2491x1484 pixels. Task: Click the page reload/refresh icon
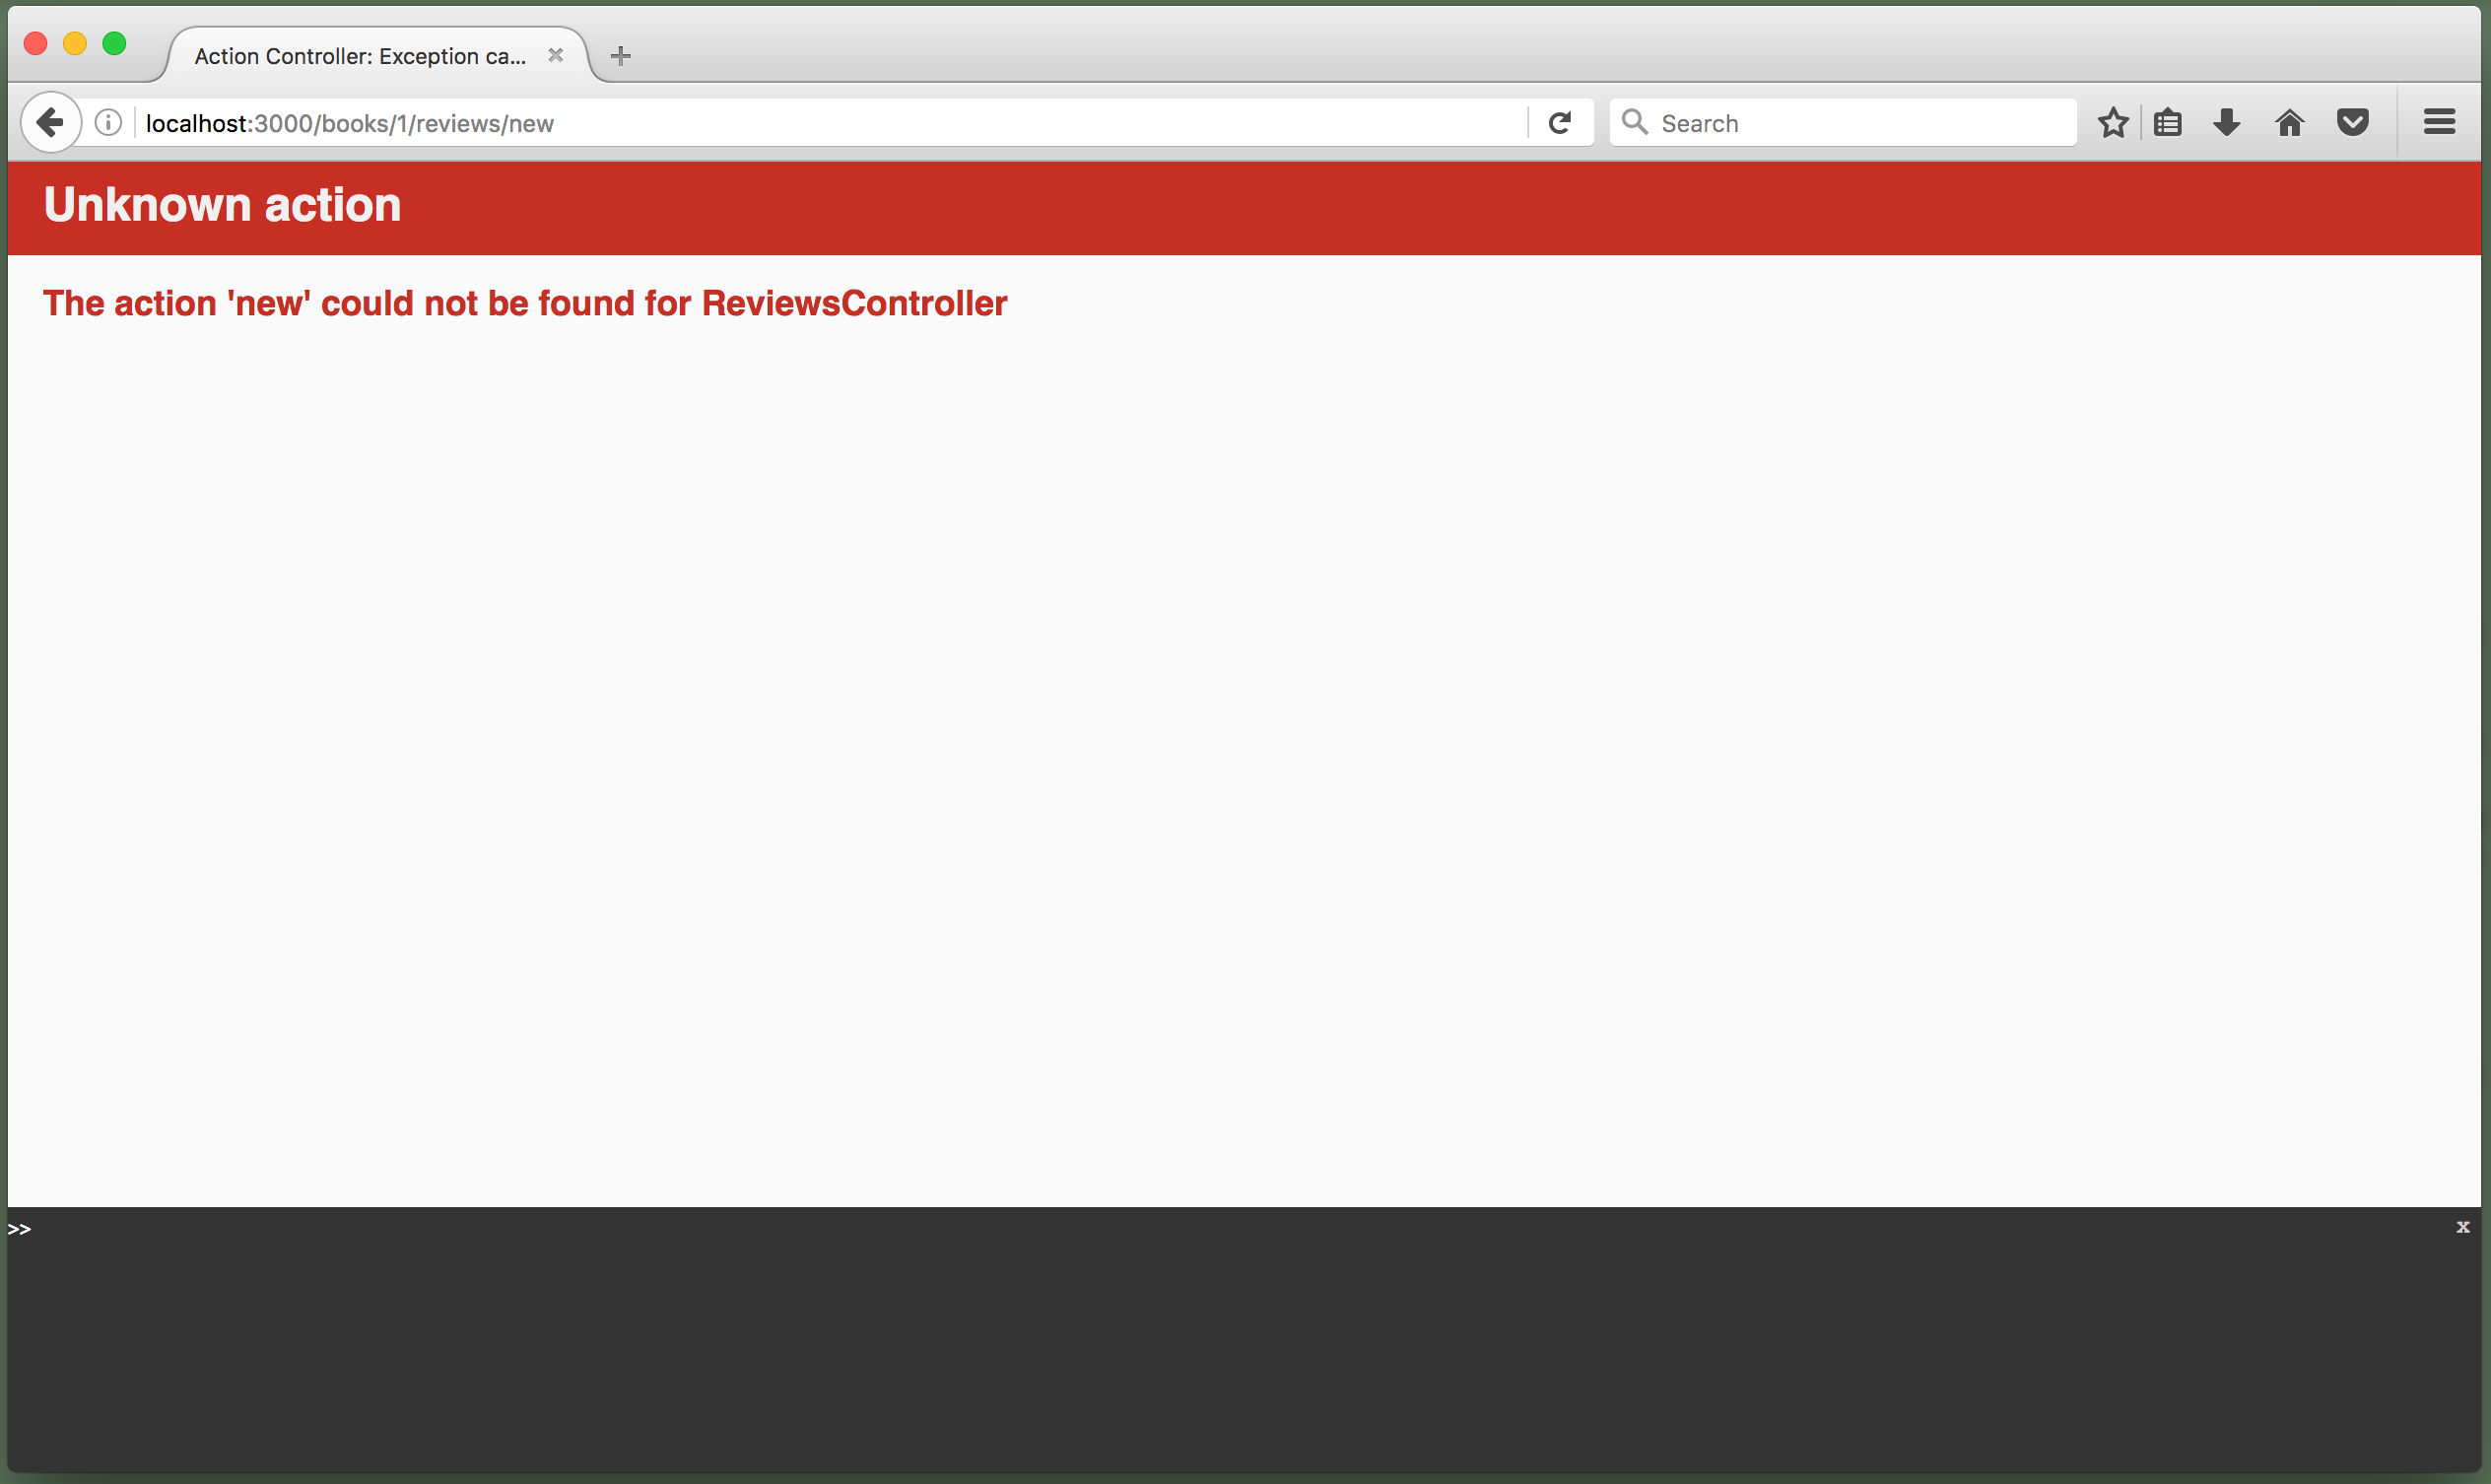tap(1560, 122)
